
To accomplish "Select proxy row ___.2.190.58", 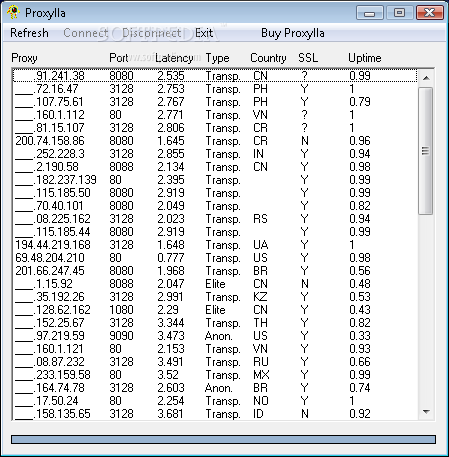I will [x=215, y=167].
